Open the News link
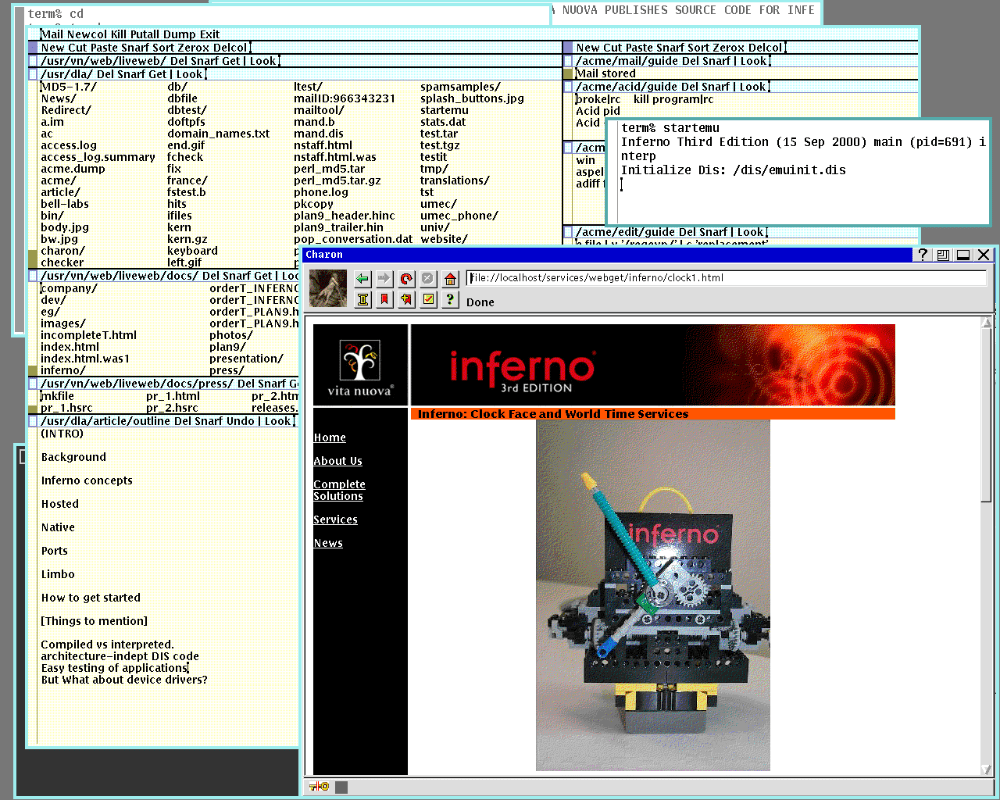Image resolution: width=1000 pixels, height=800 pixels. pos(328,543)
